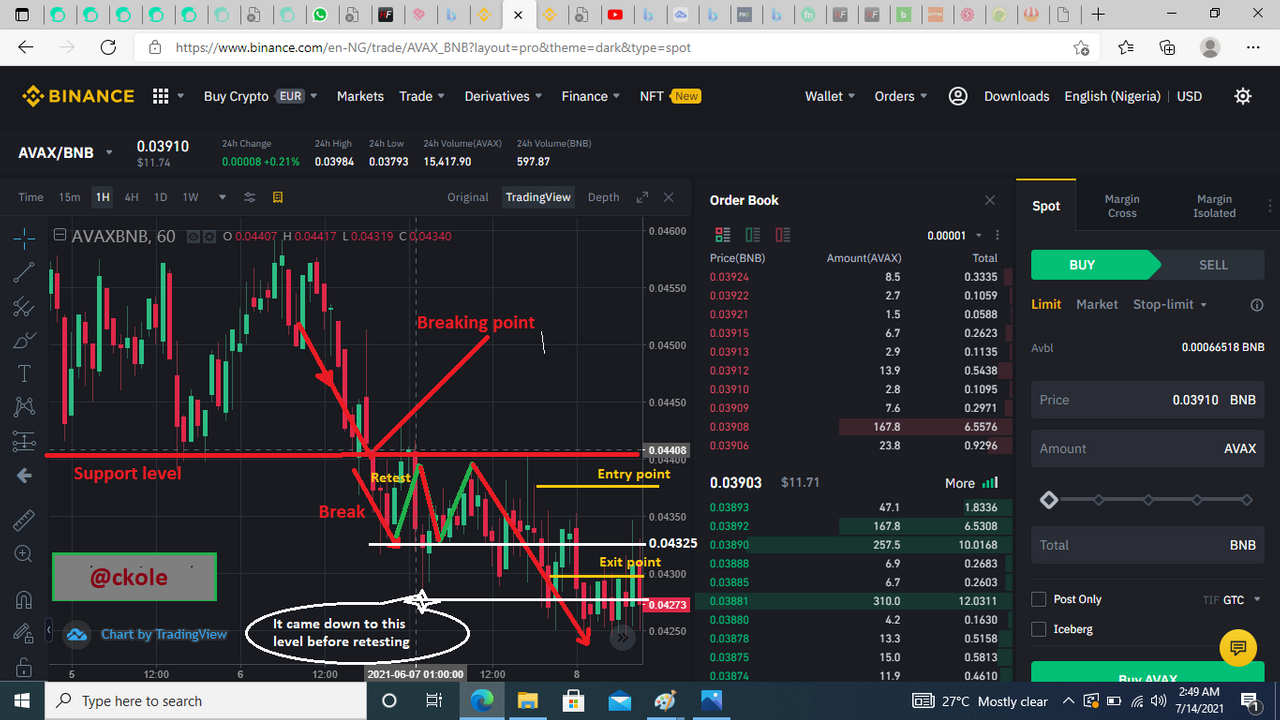The image size is (1280, 720).
Task: Select the trend line drawing tool
Action: pos(24,271)
